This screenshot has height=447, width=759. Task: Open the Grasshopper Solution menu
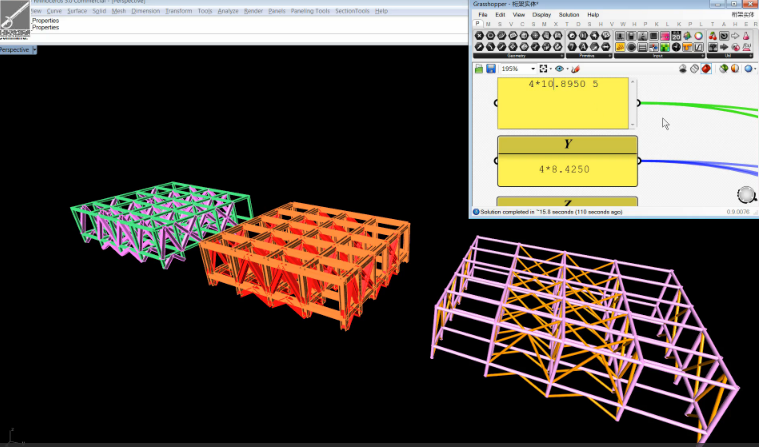coord(569,15)
